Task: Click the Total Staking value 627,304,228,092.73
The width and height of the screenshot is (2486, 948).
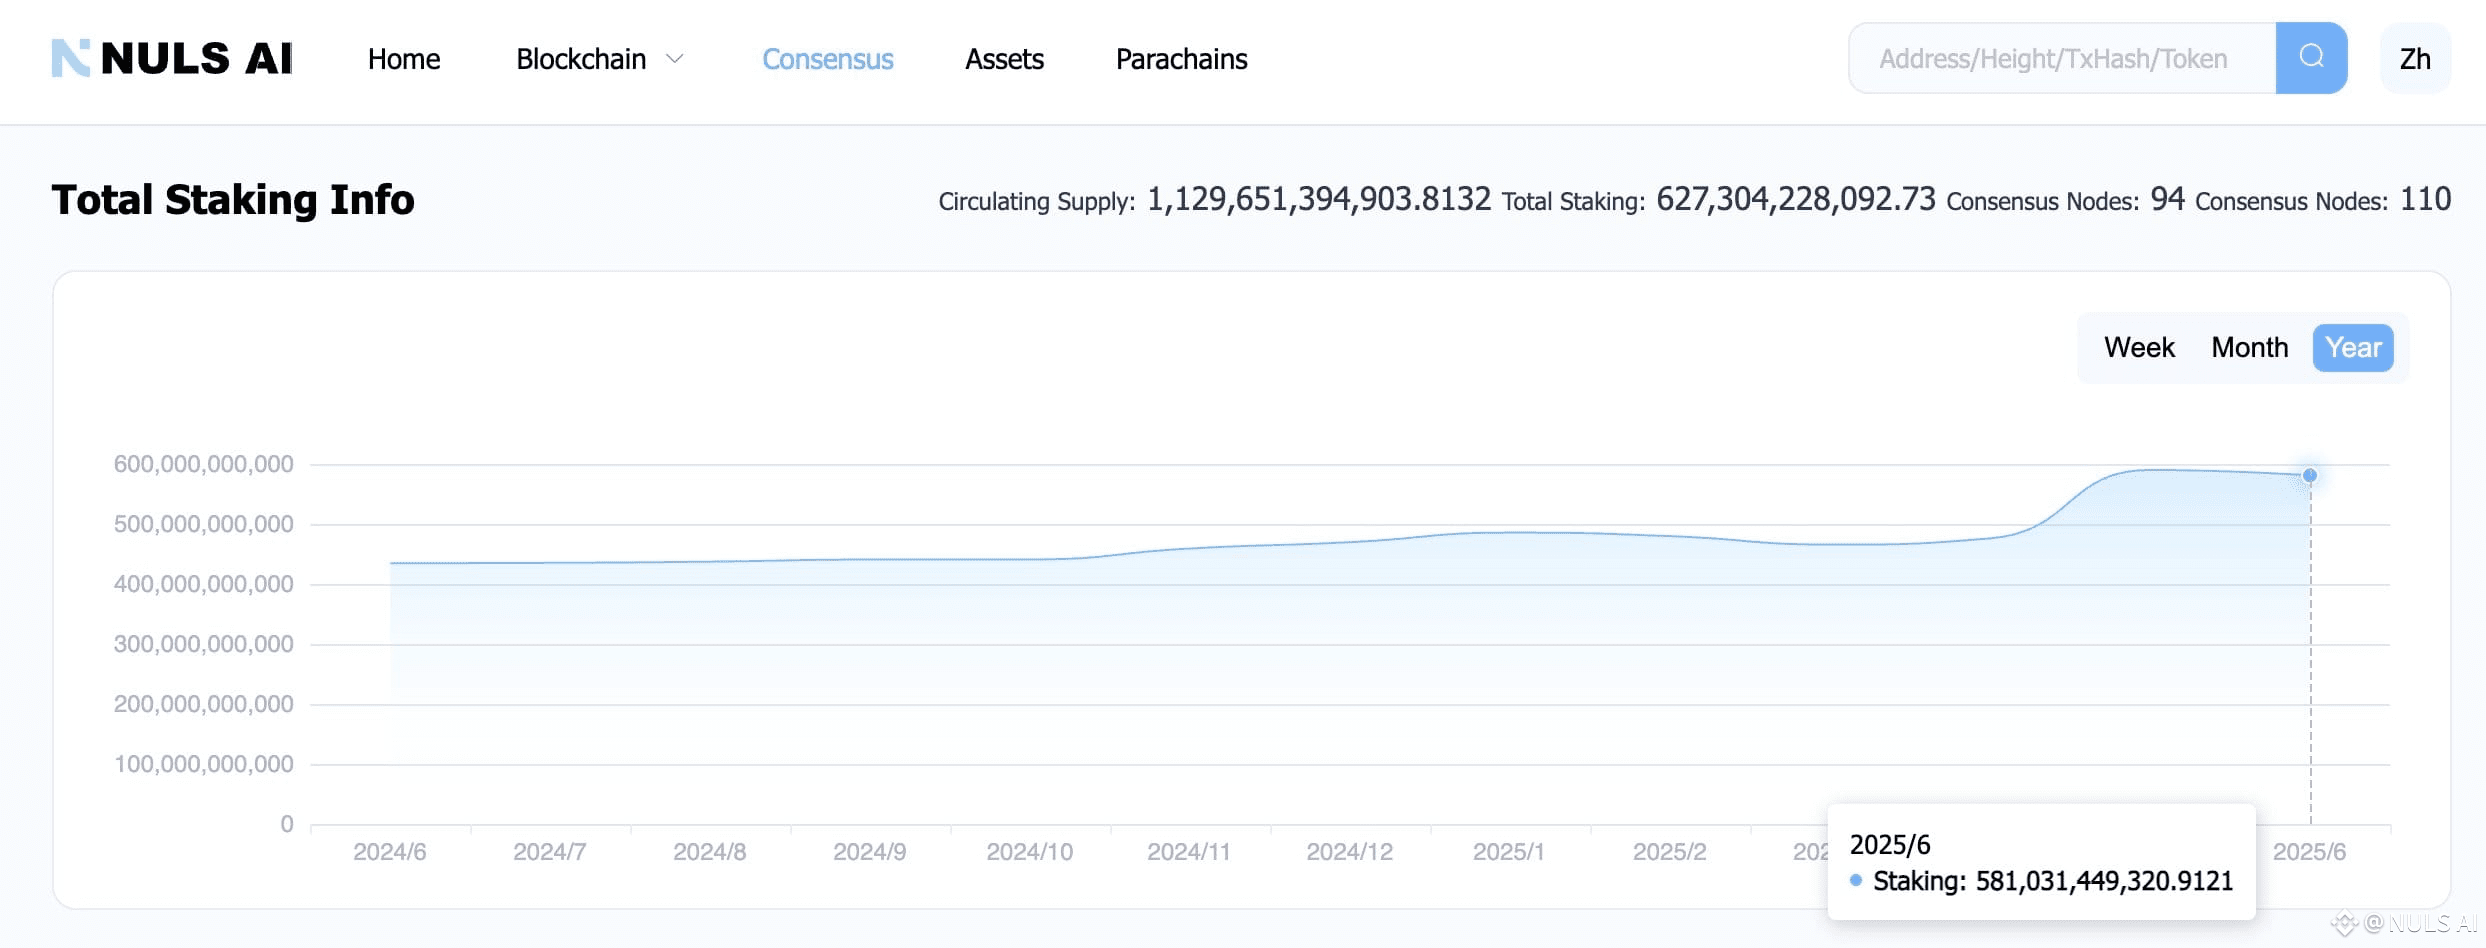Action: tap(1796, 199)
